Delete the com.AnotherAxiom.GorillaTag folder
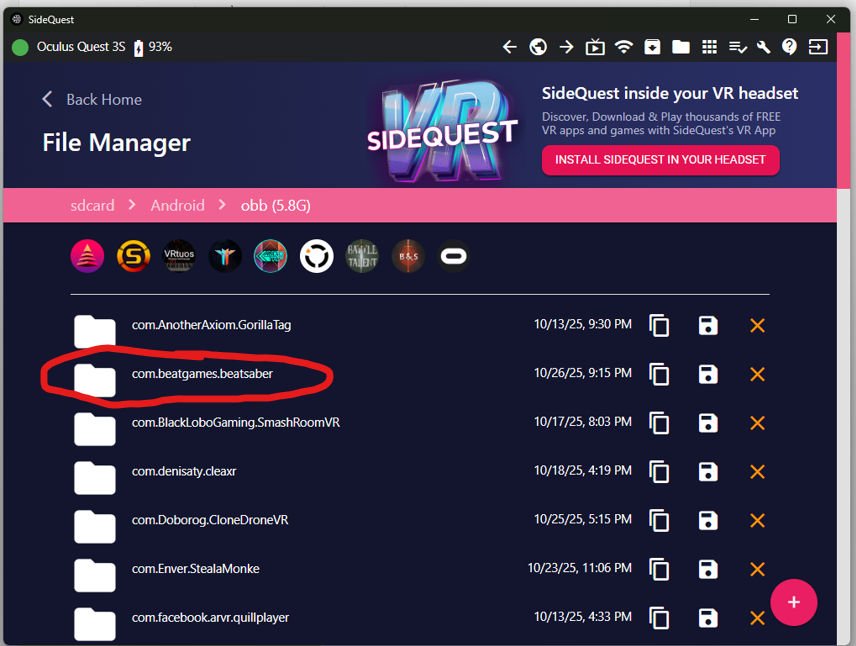856x646 pixels. point(757,325)
